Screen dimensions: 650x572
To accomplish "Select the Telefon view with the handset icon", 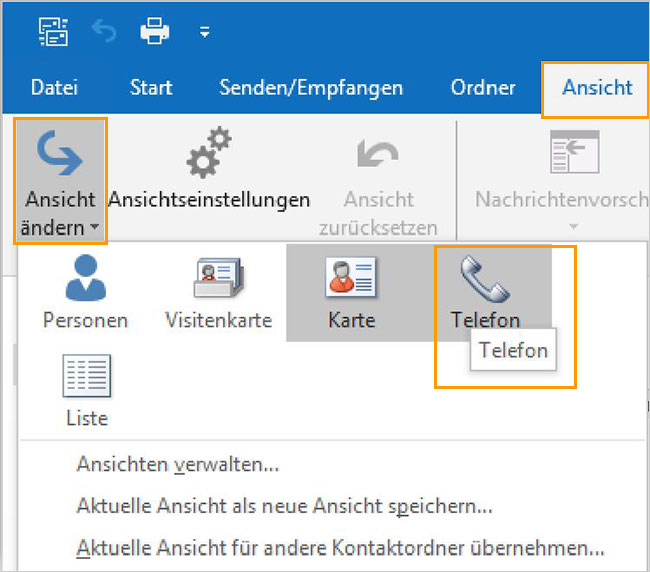I will (x=485, y=293).
